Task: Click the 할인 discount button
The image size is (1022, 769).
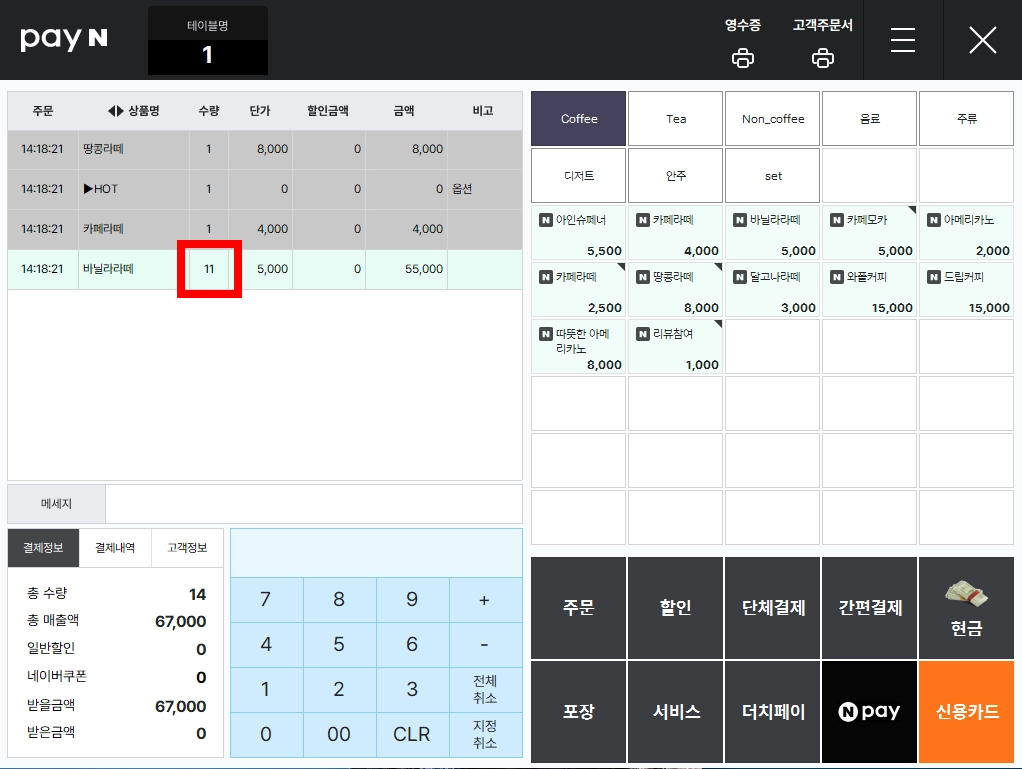Action: click(x=675, y=607)
